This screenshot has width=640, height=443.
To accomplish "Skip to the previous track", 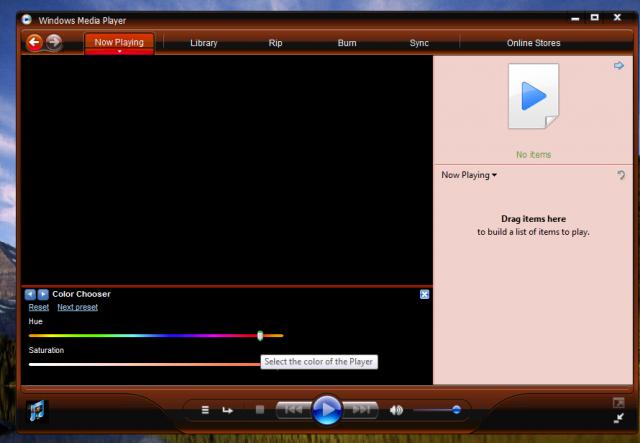I will point(293,410).
